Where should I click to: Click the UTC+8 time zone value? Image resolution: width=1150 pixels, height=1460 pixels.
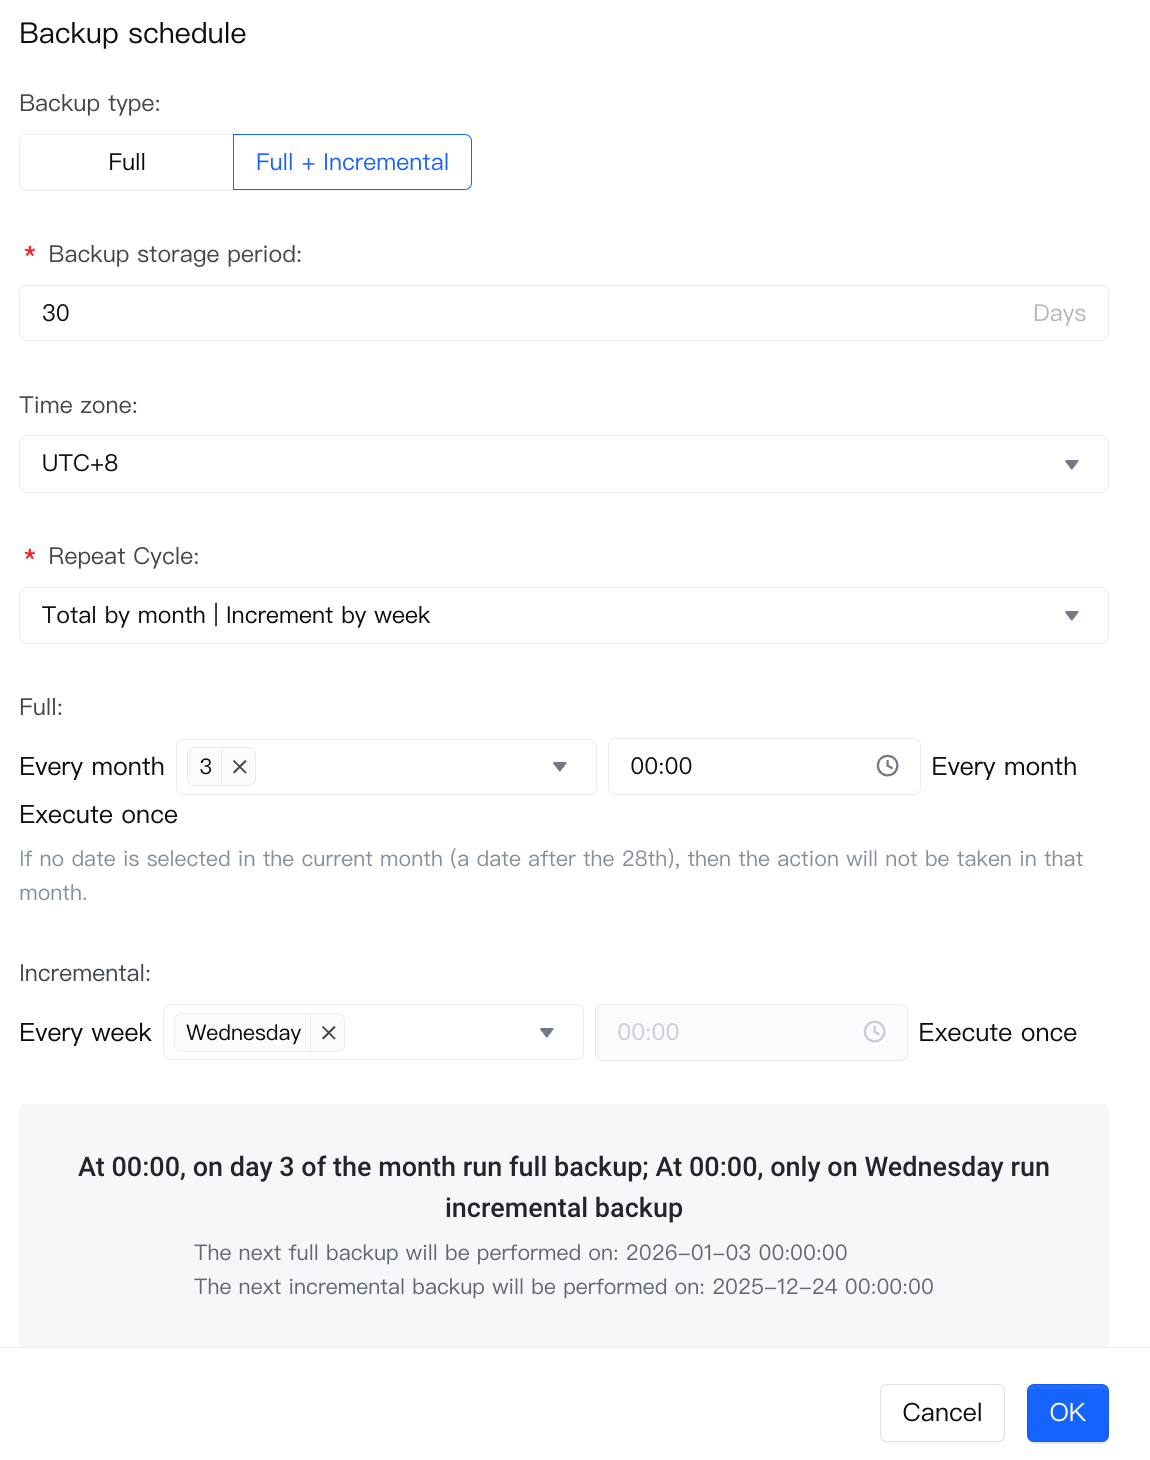pyautogui.click(x=80, y=464)
